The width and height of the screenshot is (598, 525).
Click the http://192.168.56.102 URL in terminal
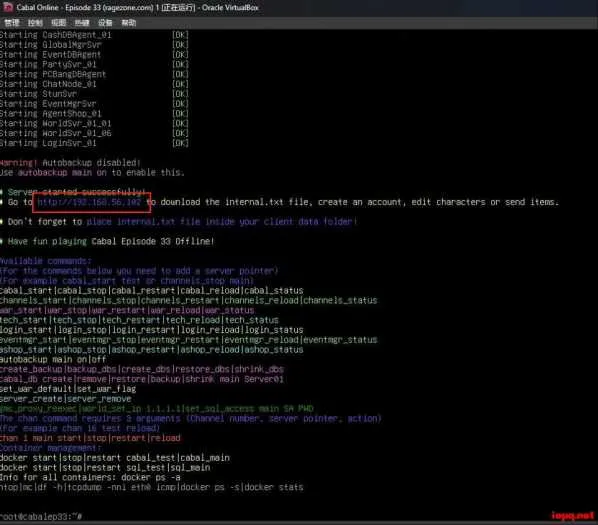(x=89, y=202)
